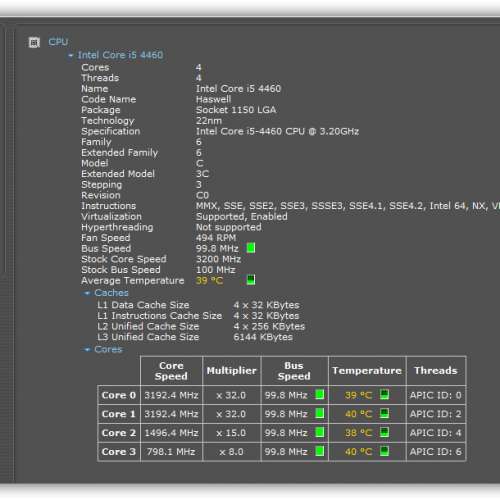This screenshot has width=500, height=500.
Task: Click Core 2 bus speed green indicator
Action: point(320,432)
